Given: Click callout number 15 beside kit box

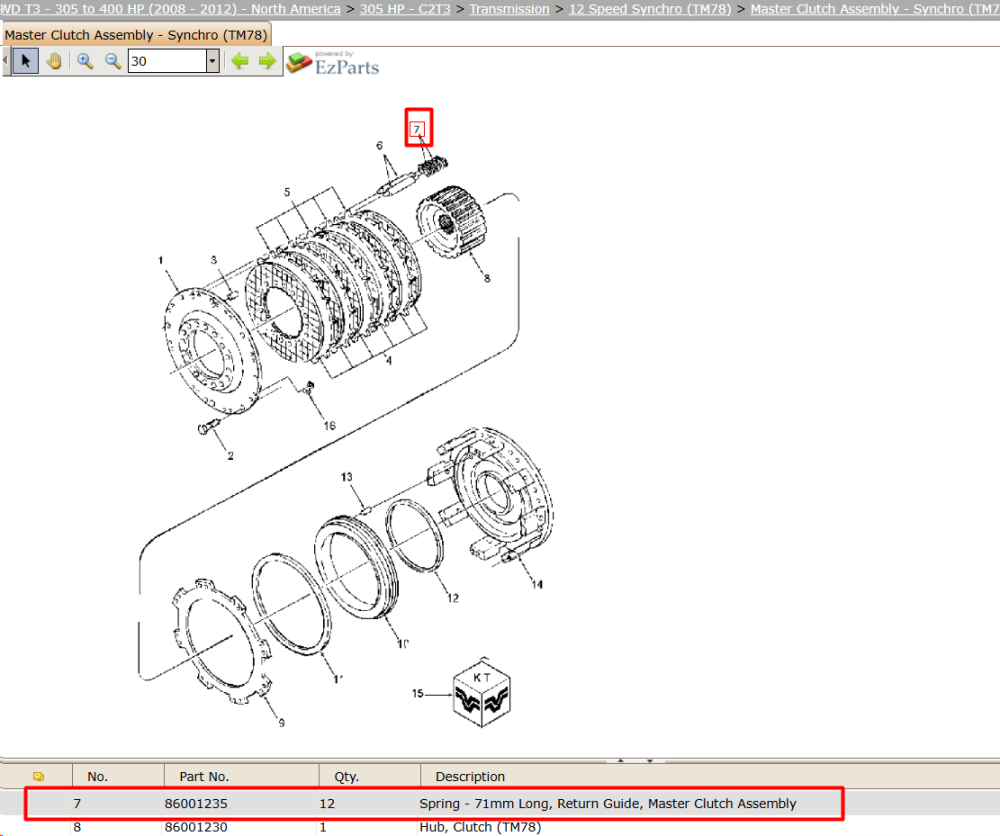Looking at the screenshot, I should pos(418,693).
